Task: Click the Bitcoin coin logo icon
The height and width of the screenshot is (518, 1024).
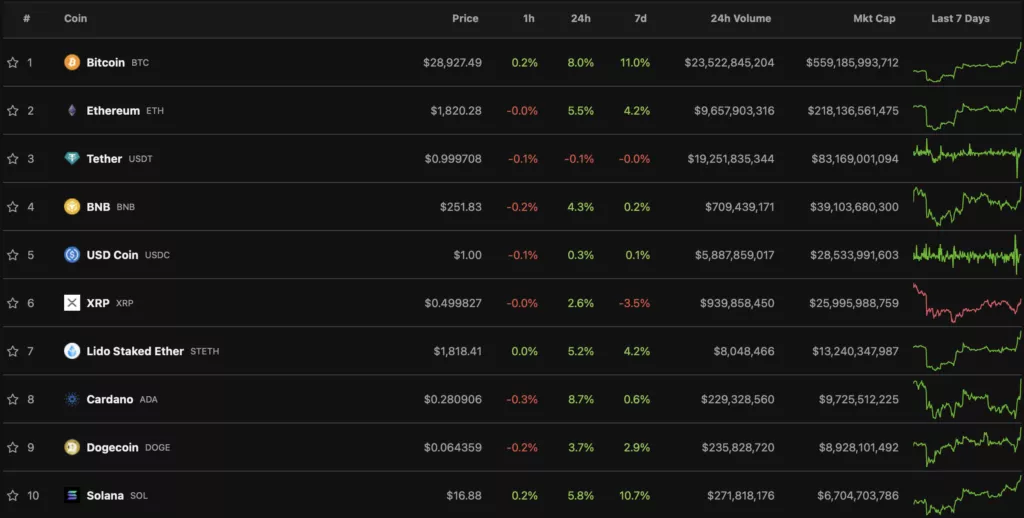Action: [72, 63]
